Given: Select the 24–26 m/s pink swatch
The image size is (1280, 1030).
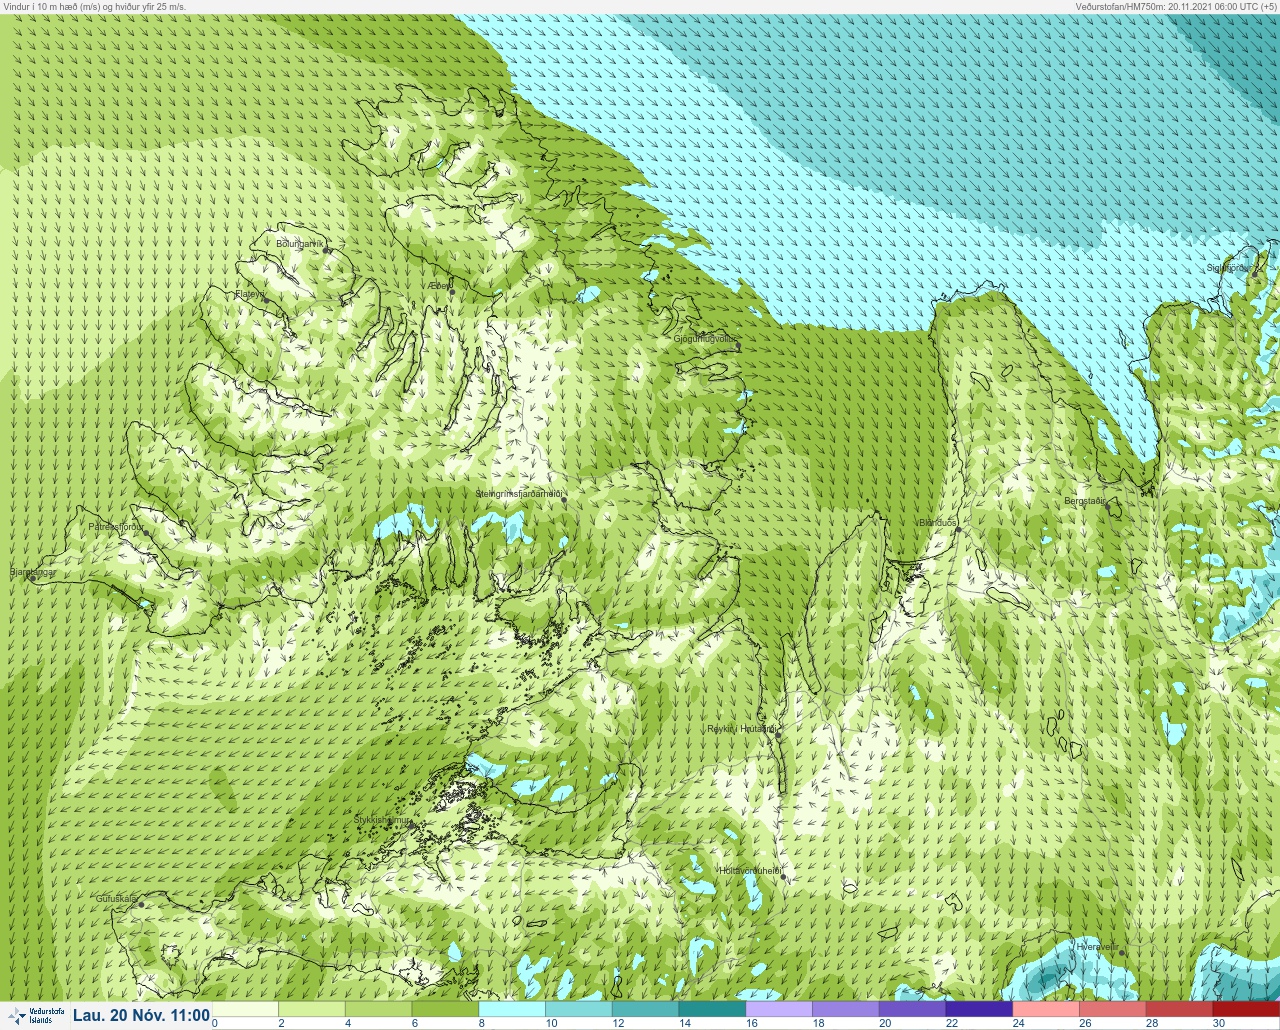Looking at the screenshot, I should click(1046, 1009).
